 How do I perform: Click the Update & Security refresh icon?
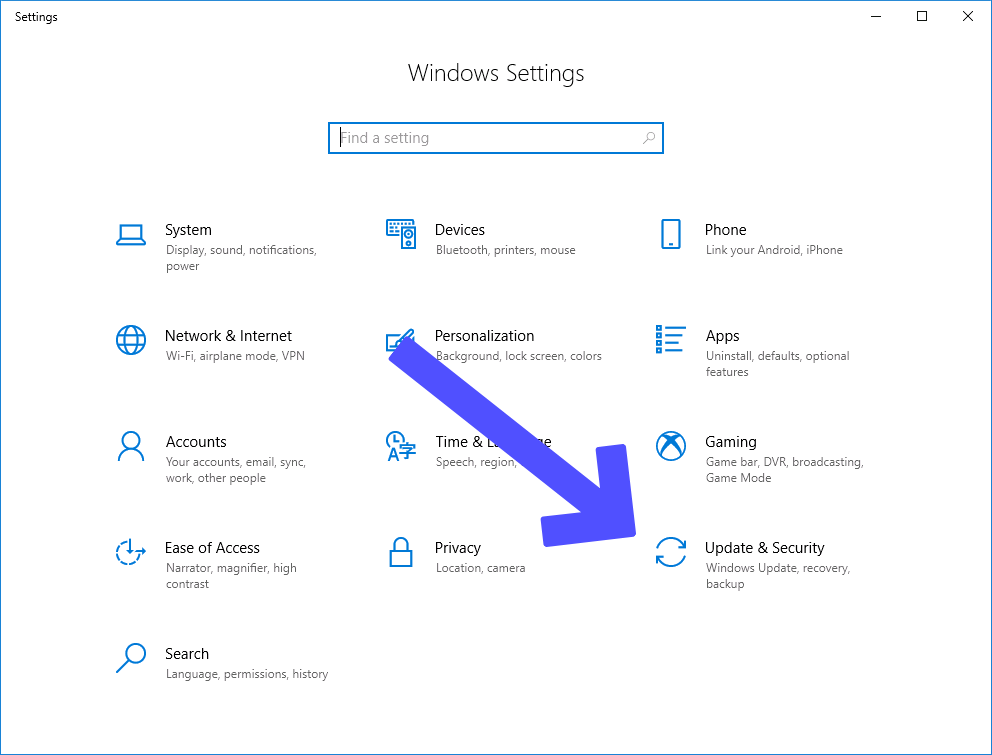pos(671,552)
